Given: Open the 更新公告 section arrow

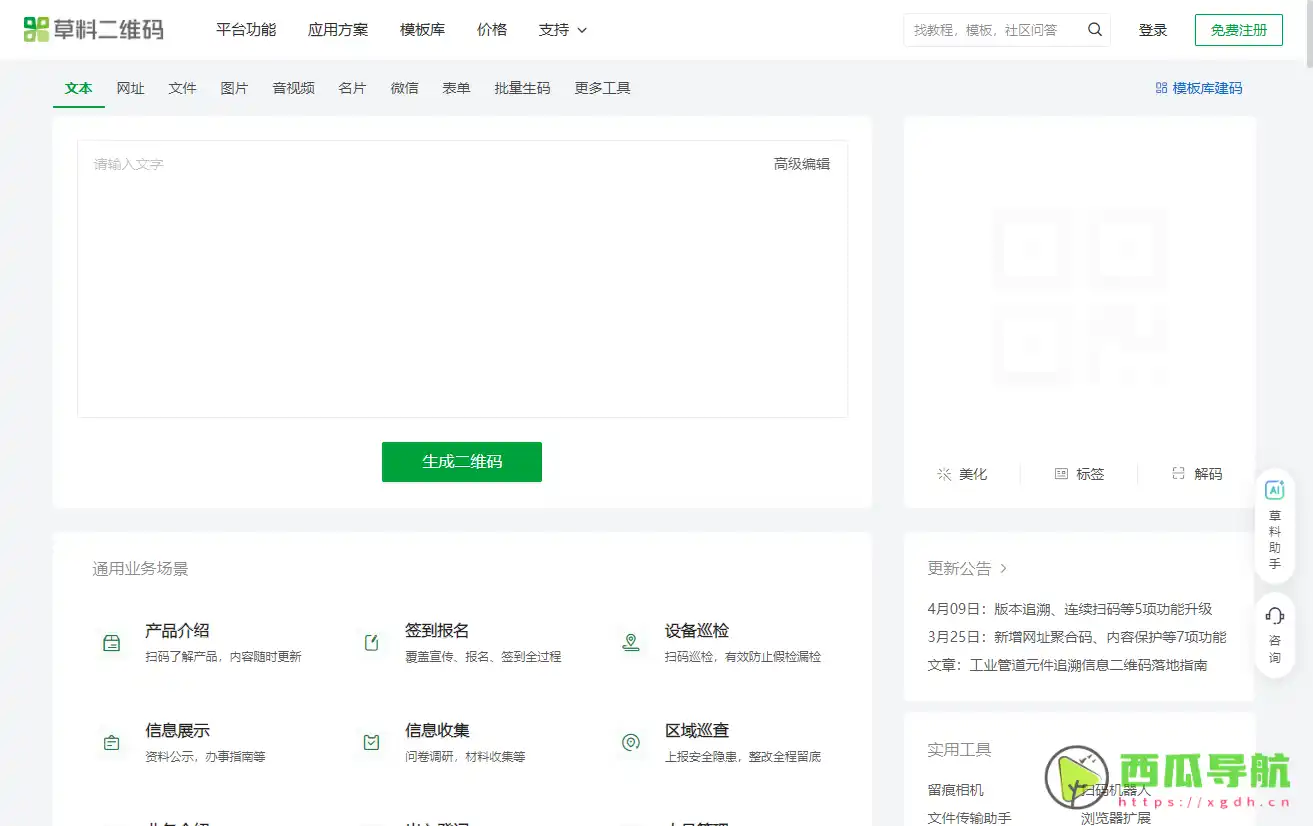Looking at the screenshot, I should point(1004,568).
